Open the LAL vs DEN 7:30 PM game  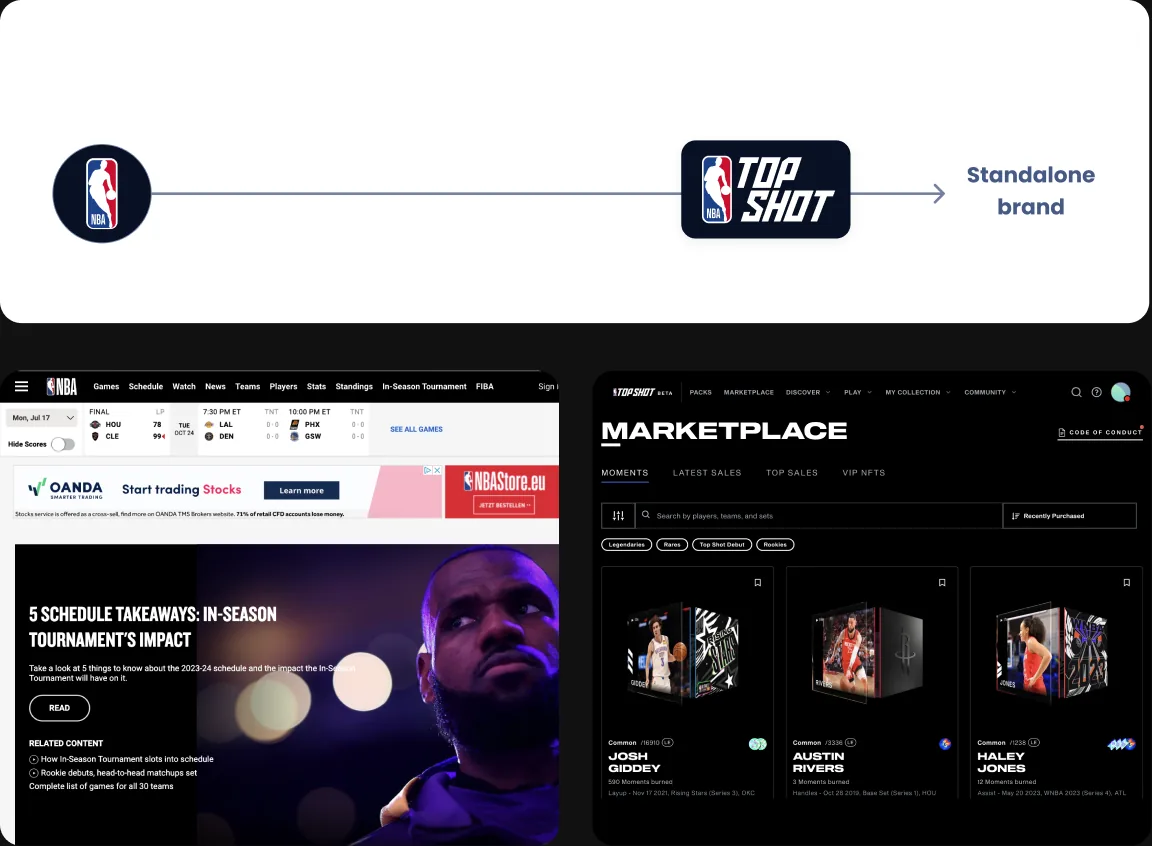click(x=241, y=424)
